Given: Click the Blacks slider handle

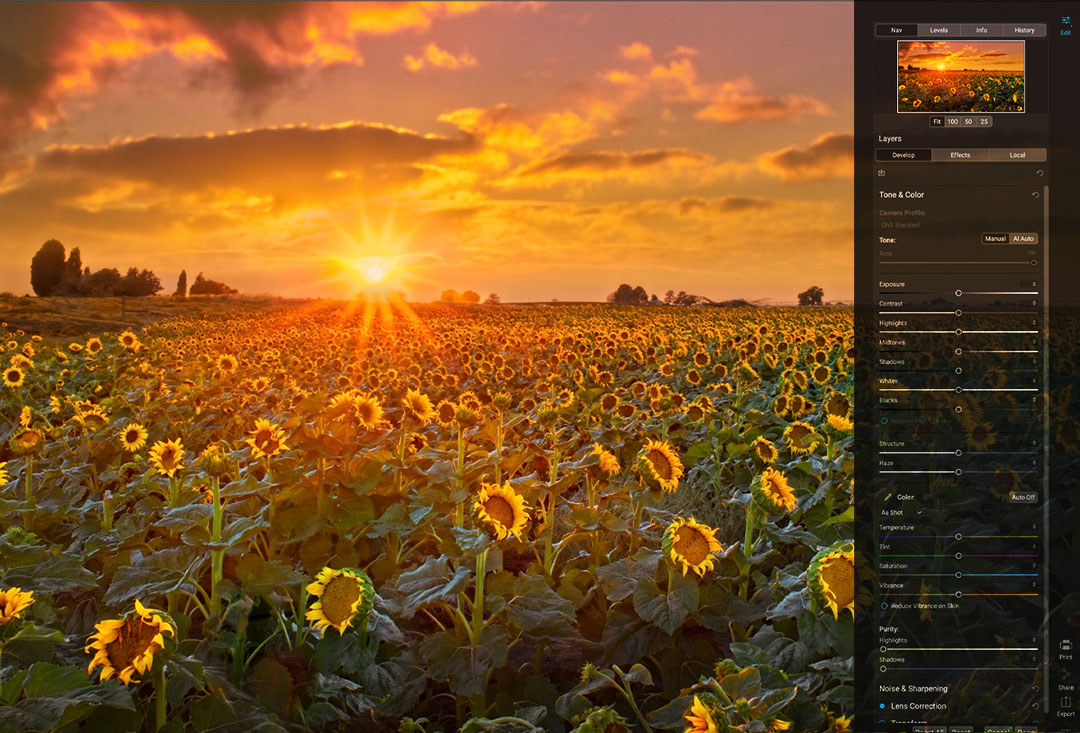Looking at the screenshot, I should (x=958, y=409).
